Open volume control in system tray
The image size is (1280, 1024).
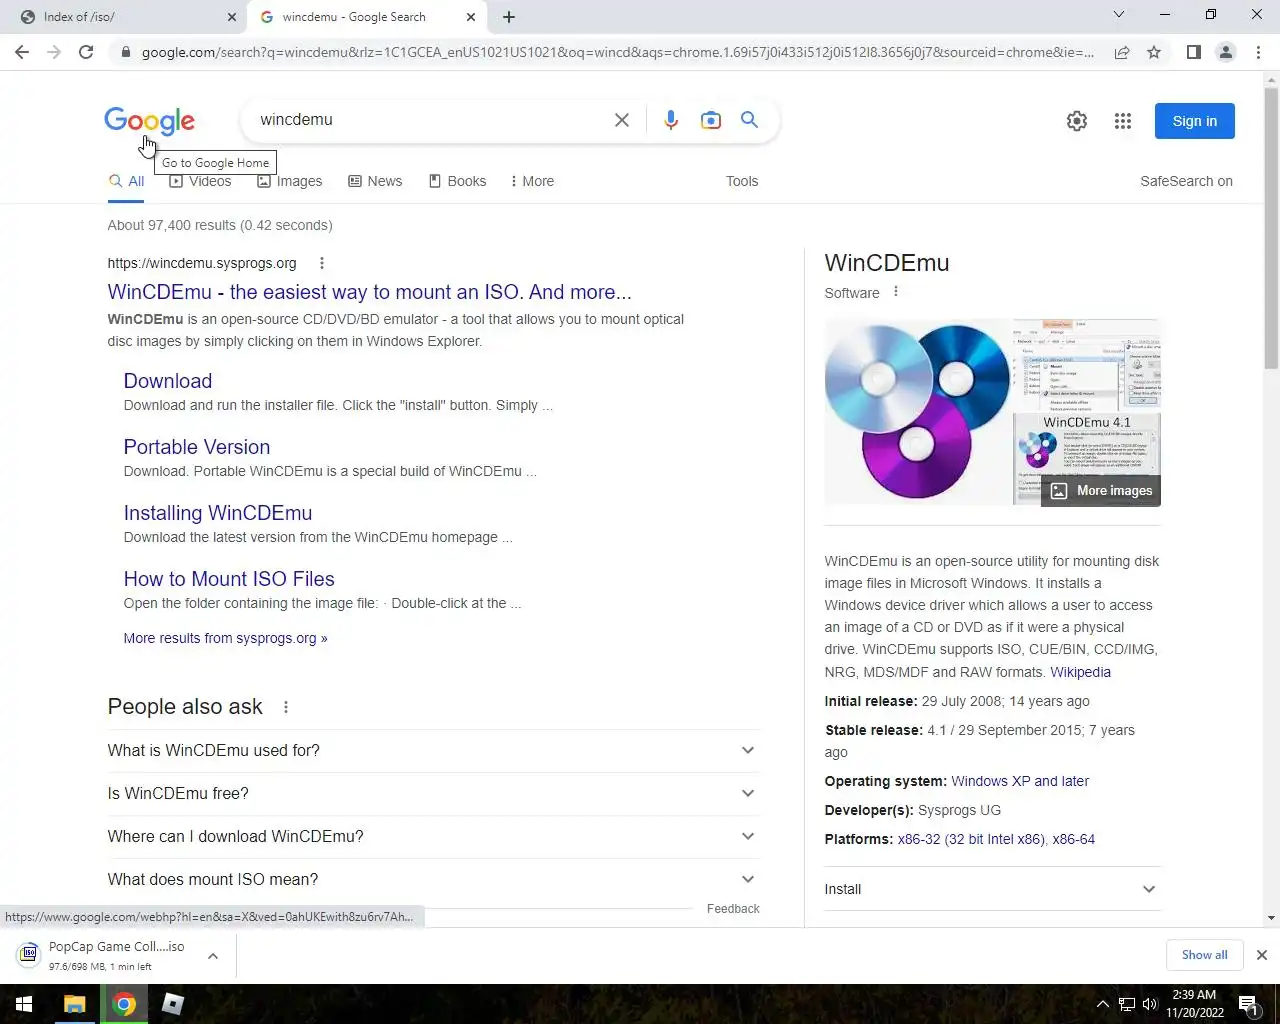[x=1149, y=1004]
